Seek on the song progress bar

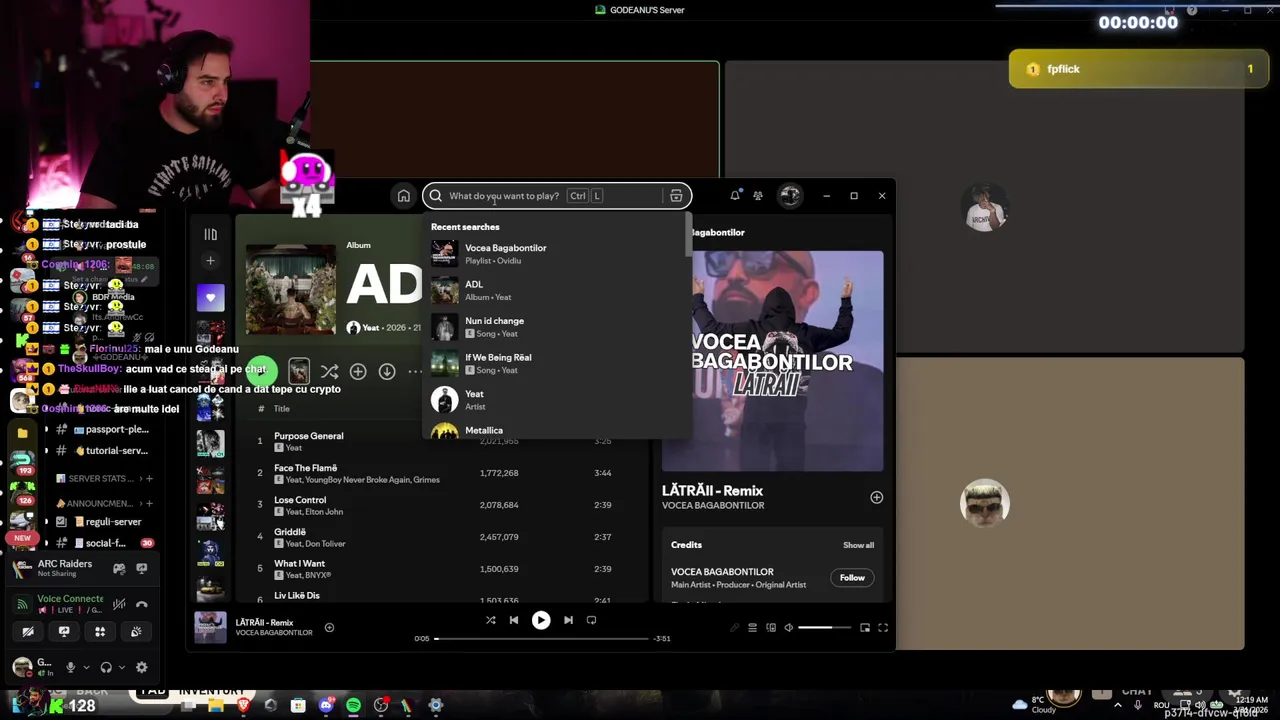click(541, 638)
